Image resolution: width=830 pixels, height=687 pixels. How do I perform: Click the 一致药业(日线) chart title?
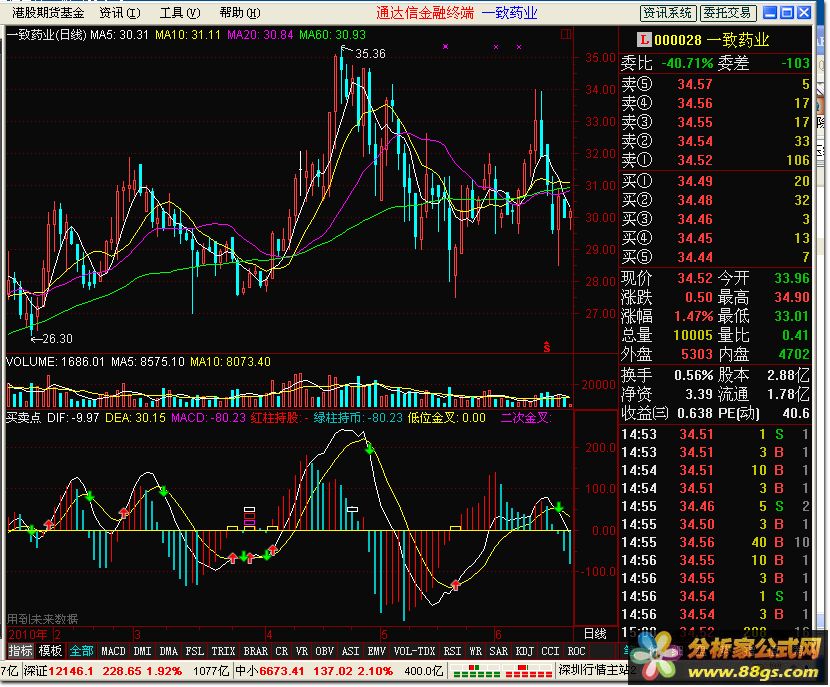(x=46, y=35)
